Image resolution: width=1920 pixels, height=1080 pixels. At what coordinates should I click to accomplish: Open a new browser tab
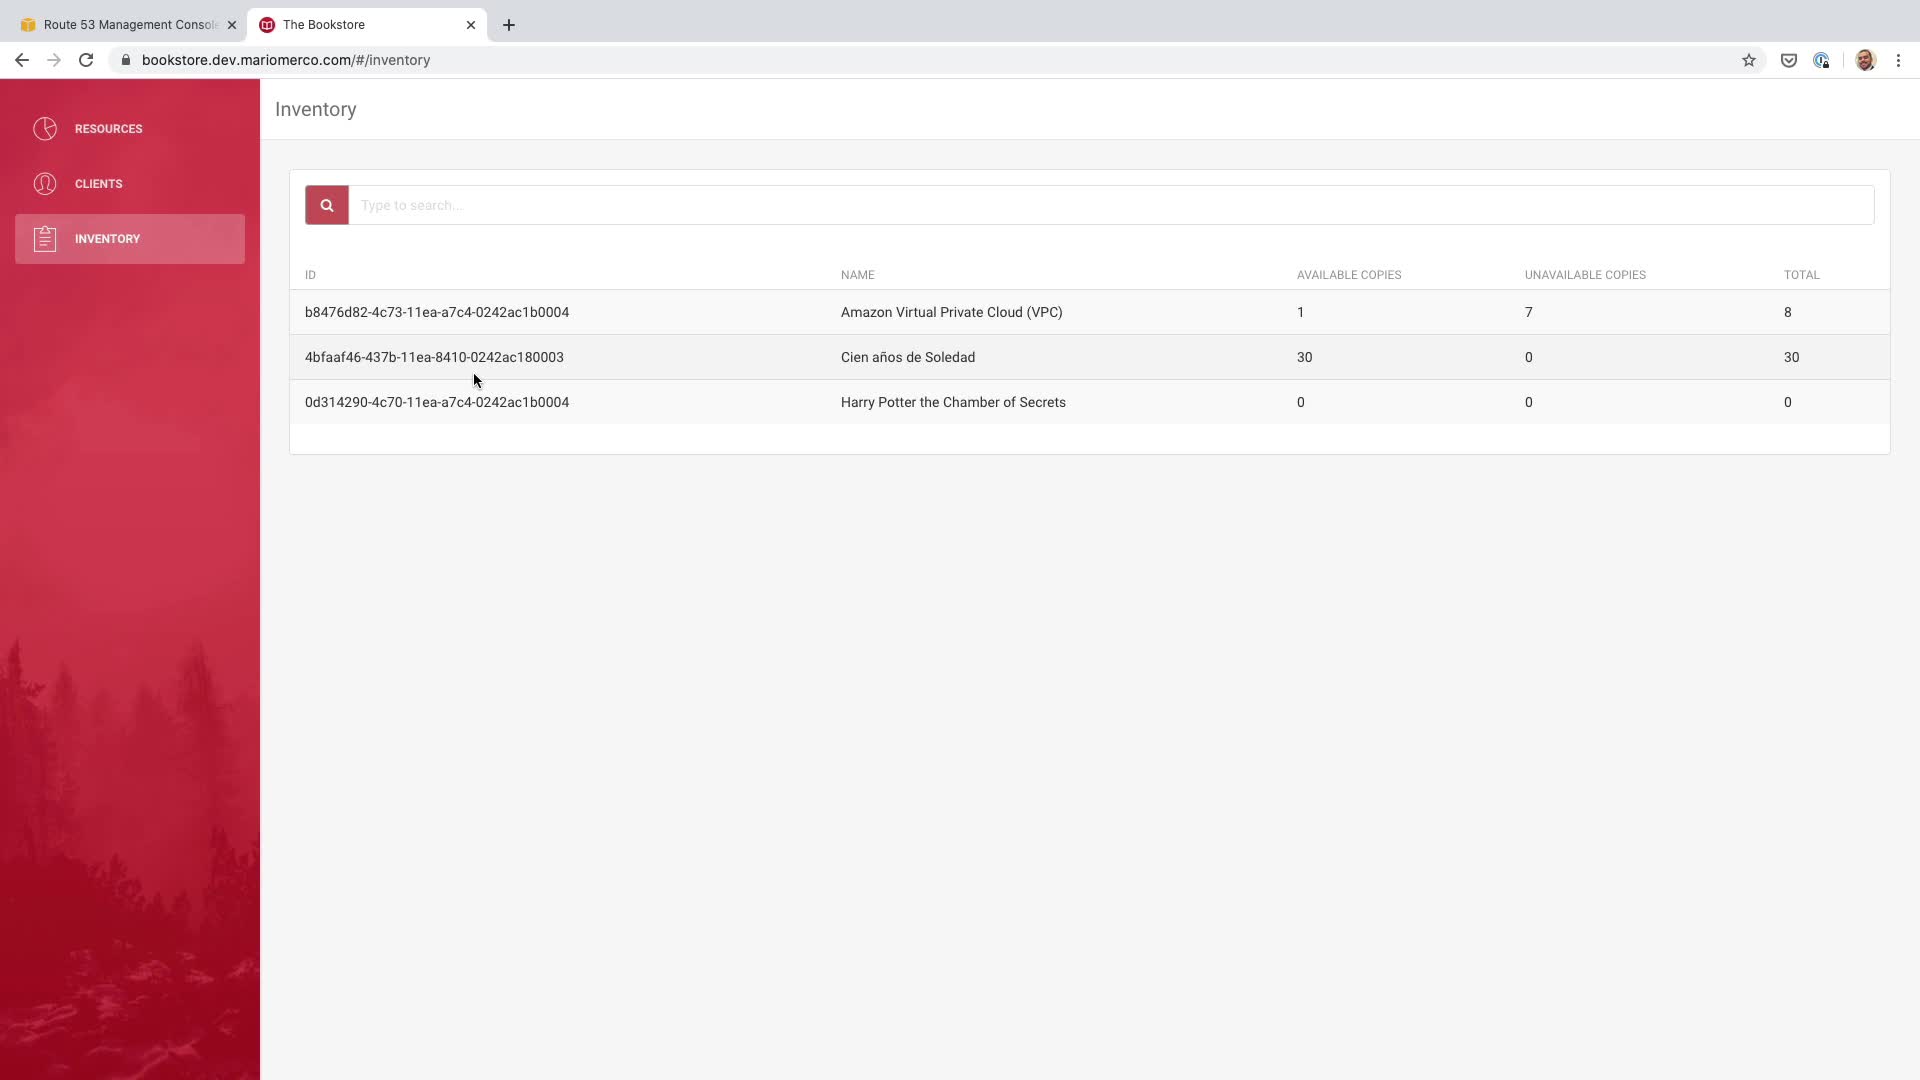509,25
